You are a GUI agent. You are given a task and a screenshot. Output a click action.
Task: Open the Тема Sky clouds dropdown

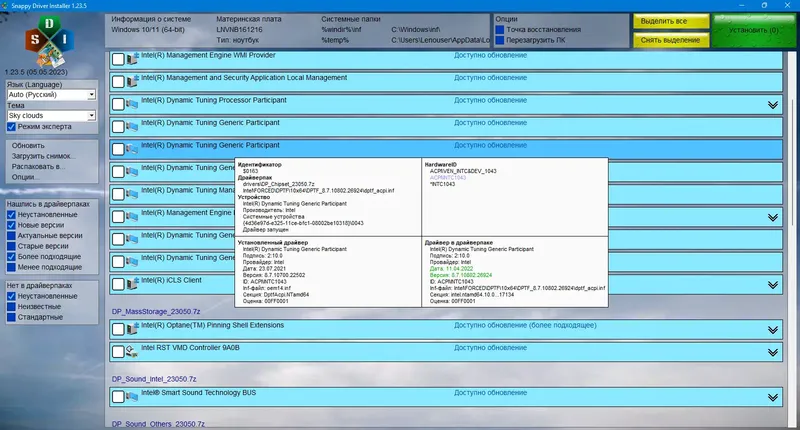pos(51,116)
